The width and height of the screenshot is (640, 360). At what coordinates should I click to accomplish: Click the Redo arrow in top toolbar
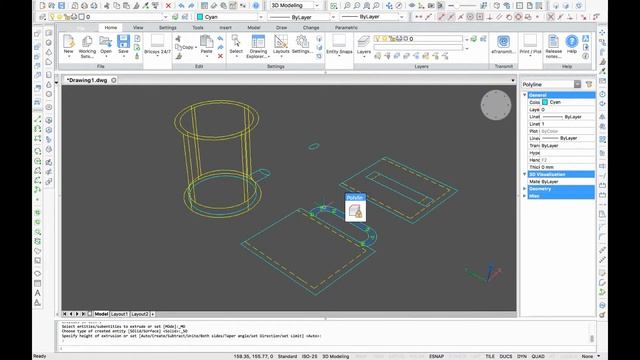(x=191, y=6)
